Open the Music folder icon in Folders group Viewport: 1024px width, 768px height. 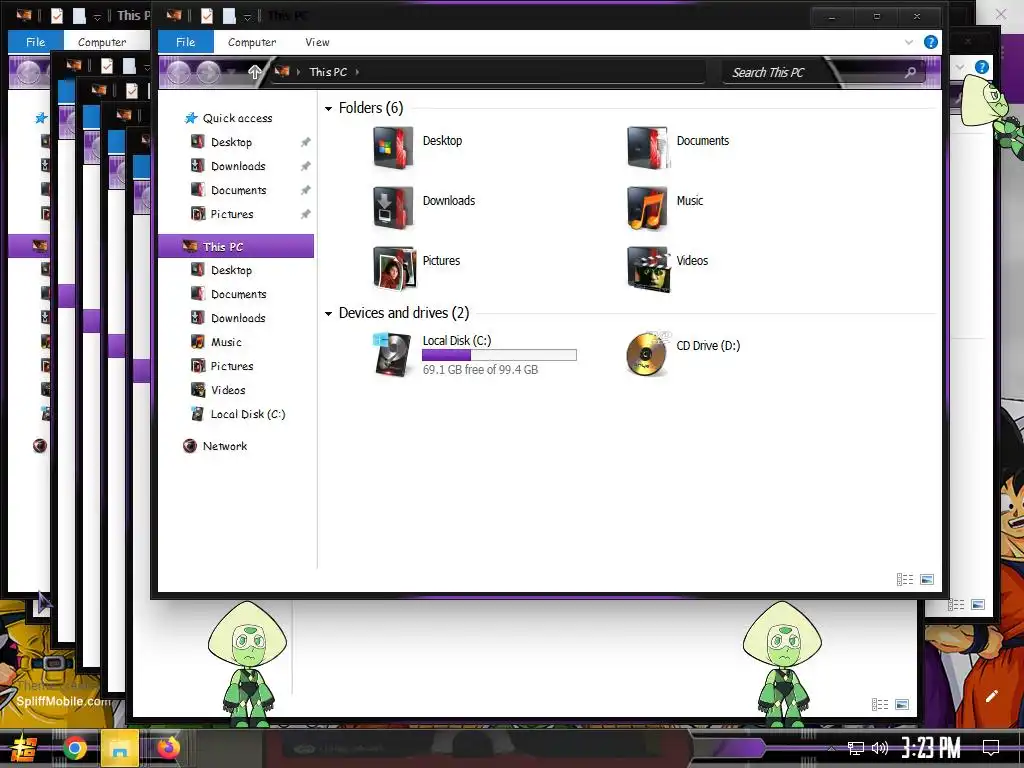pyautogui.click(x=648, y=208)
